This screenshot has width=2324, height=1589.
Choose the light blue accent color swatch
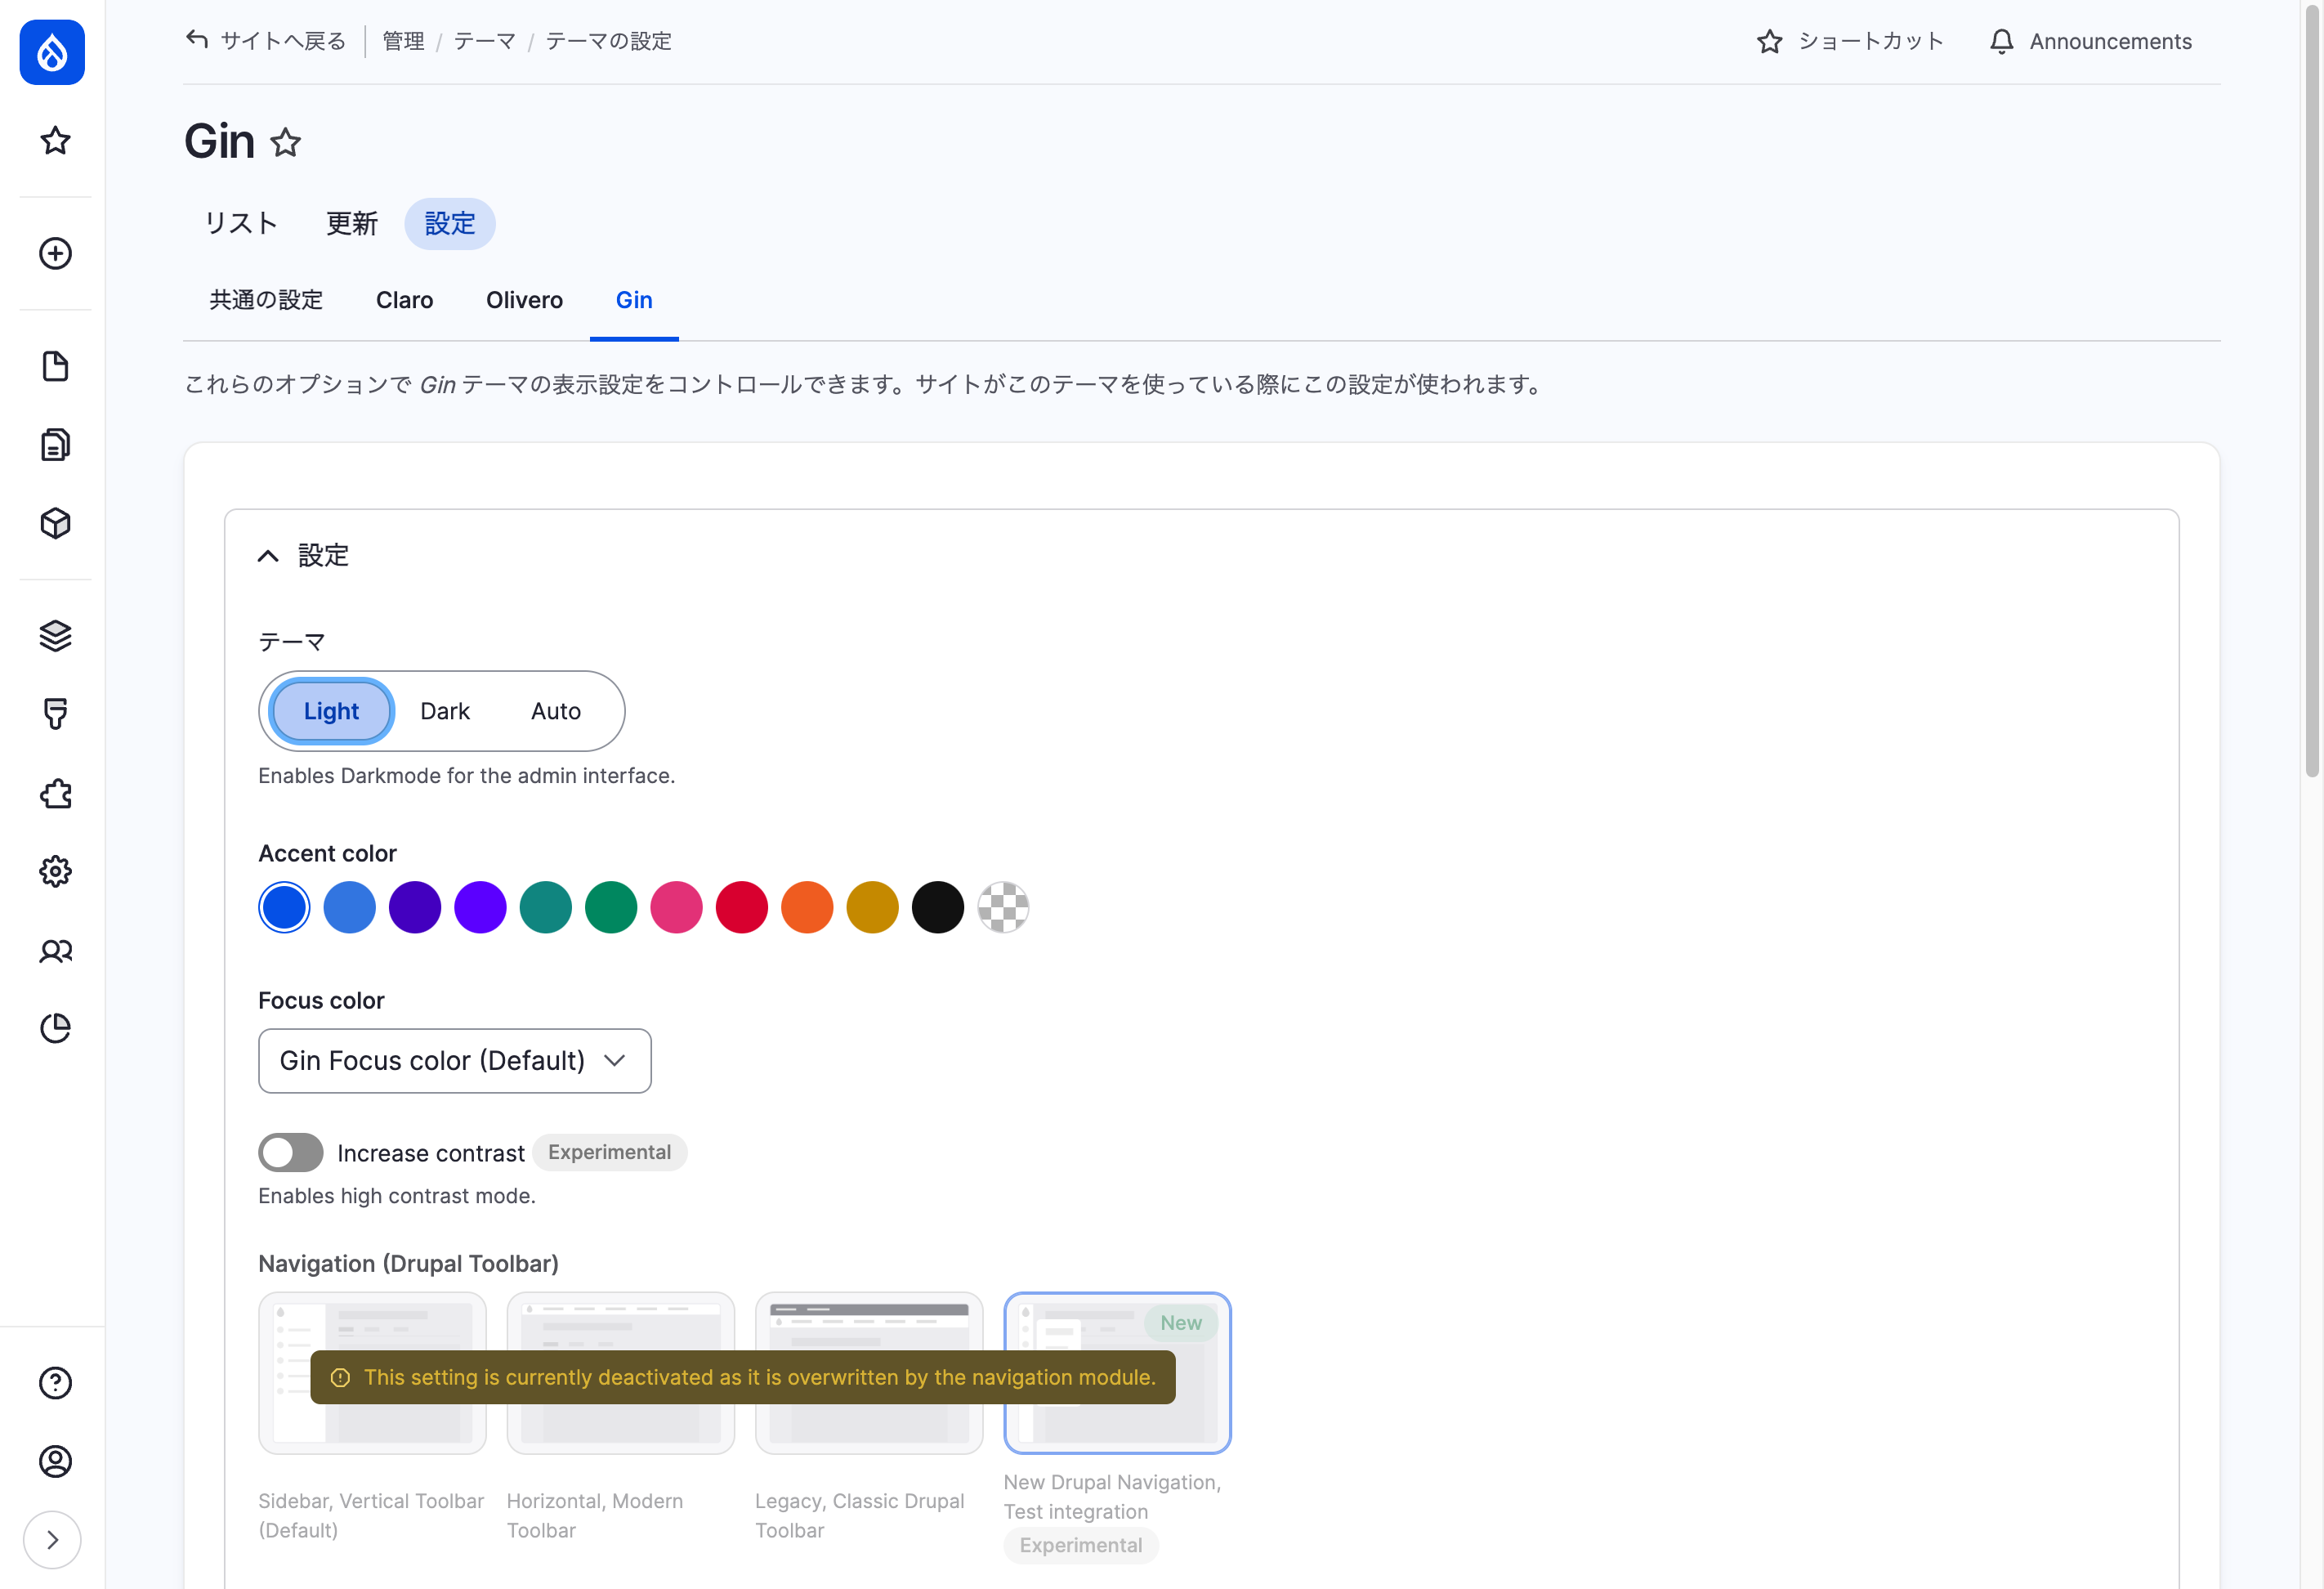click(x=350, y=908)
